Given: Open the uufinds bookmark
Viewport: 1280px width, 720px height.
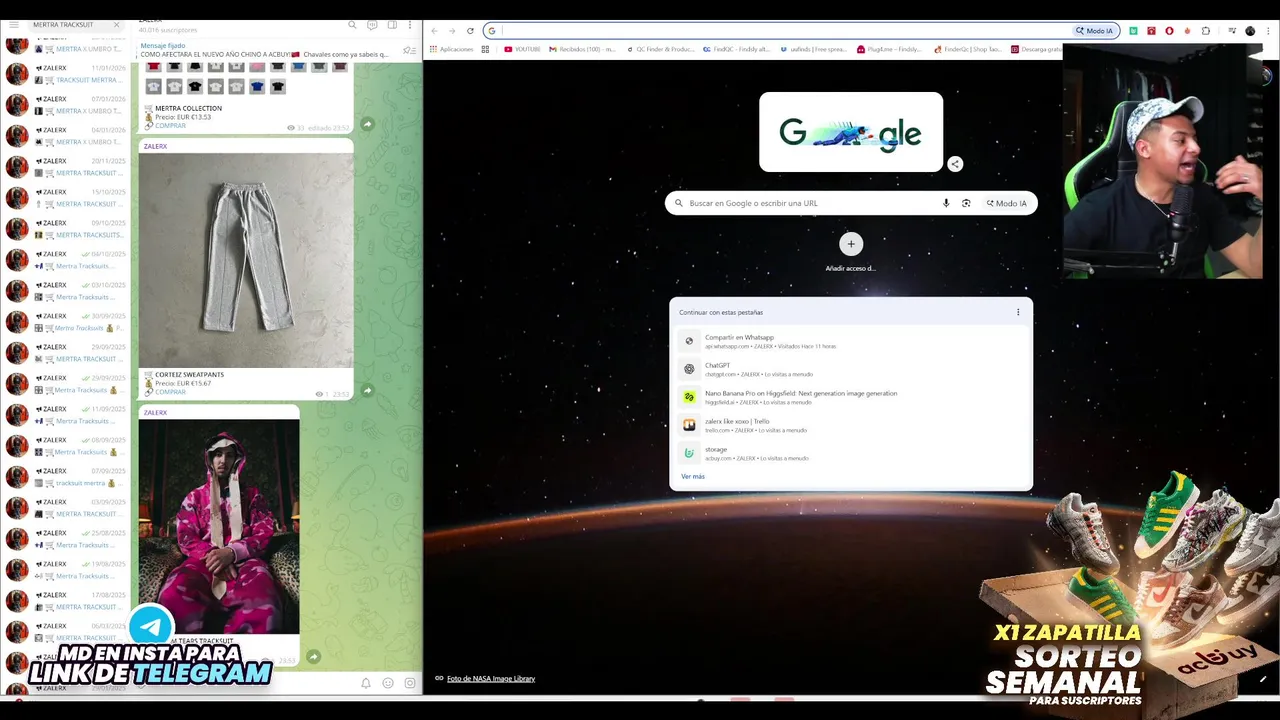Looking at the screenshot, I should click(812, 49).
